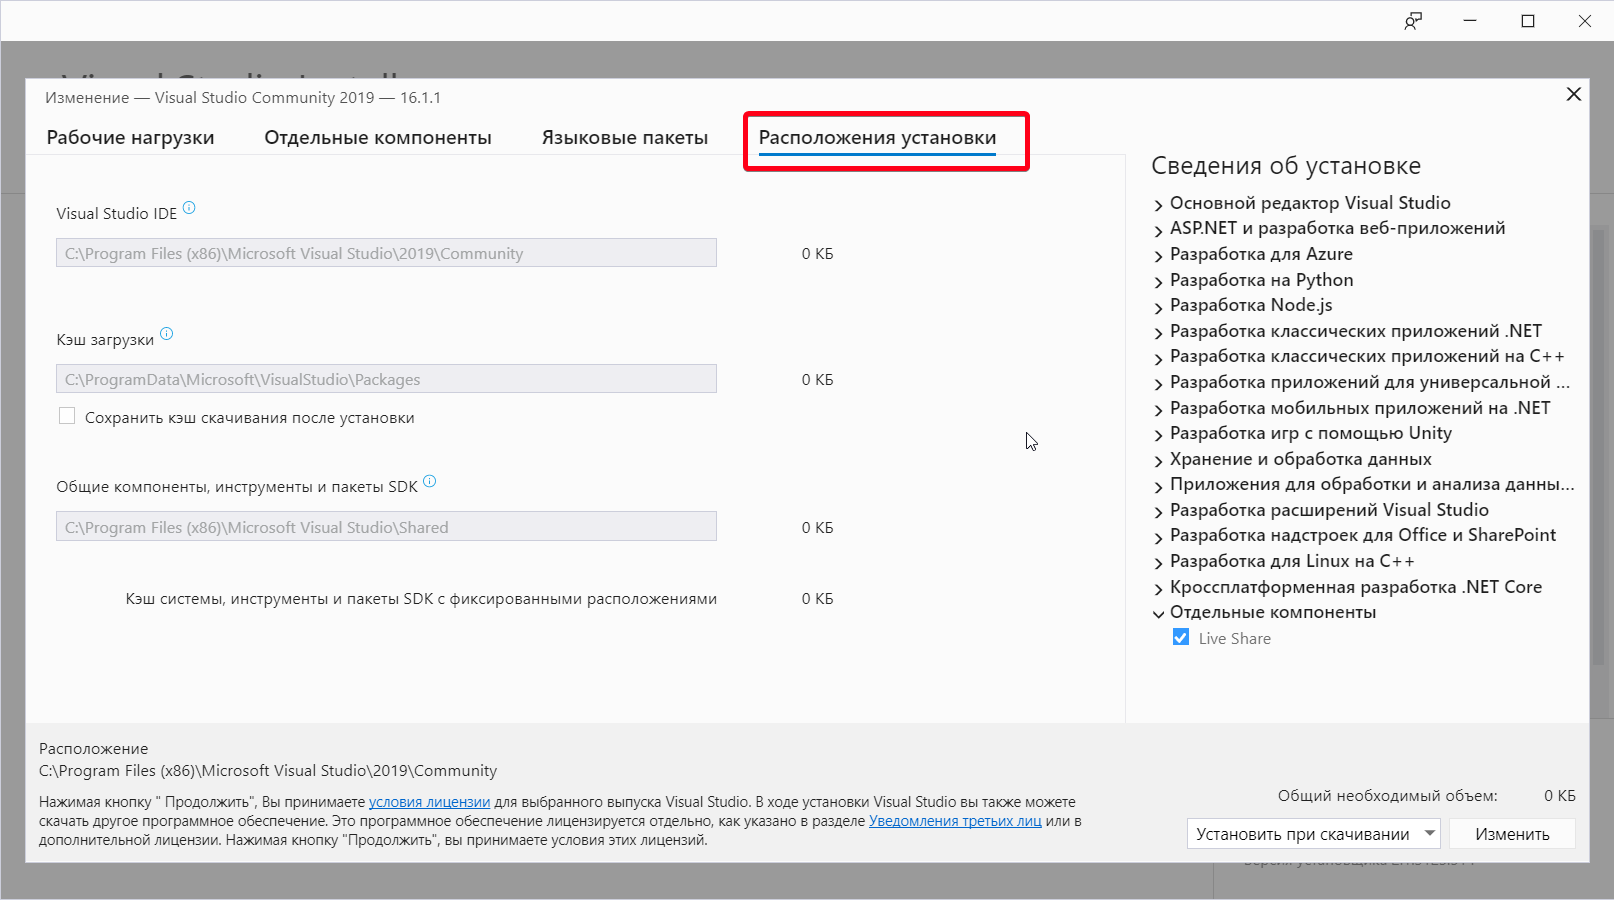Expand Разработка Node.js
This screenshot has height=900, width=1614.
[x=1159, y=307]
